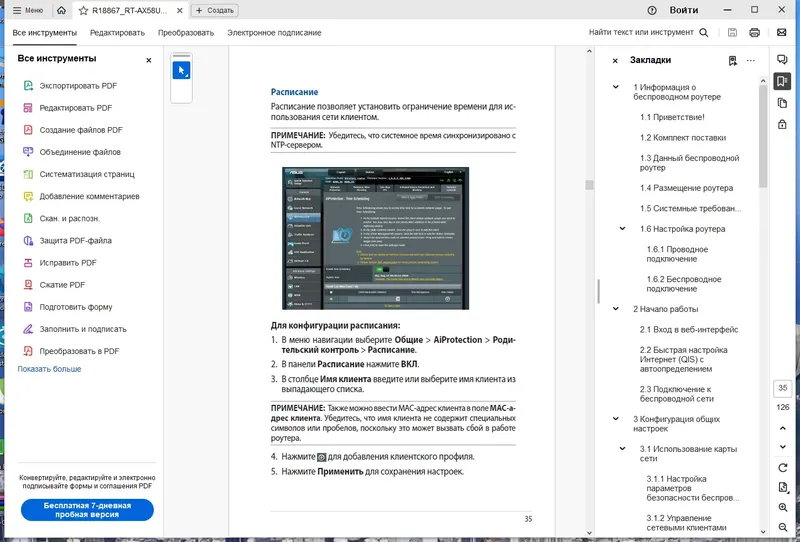Open the Меню hamburger menu
The width and height of the screenshot is (800, 542).
click(x=28, y=10)
